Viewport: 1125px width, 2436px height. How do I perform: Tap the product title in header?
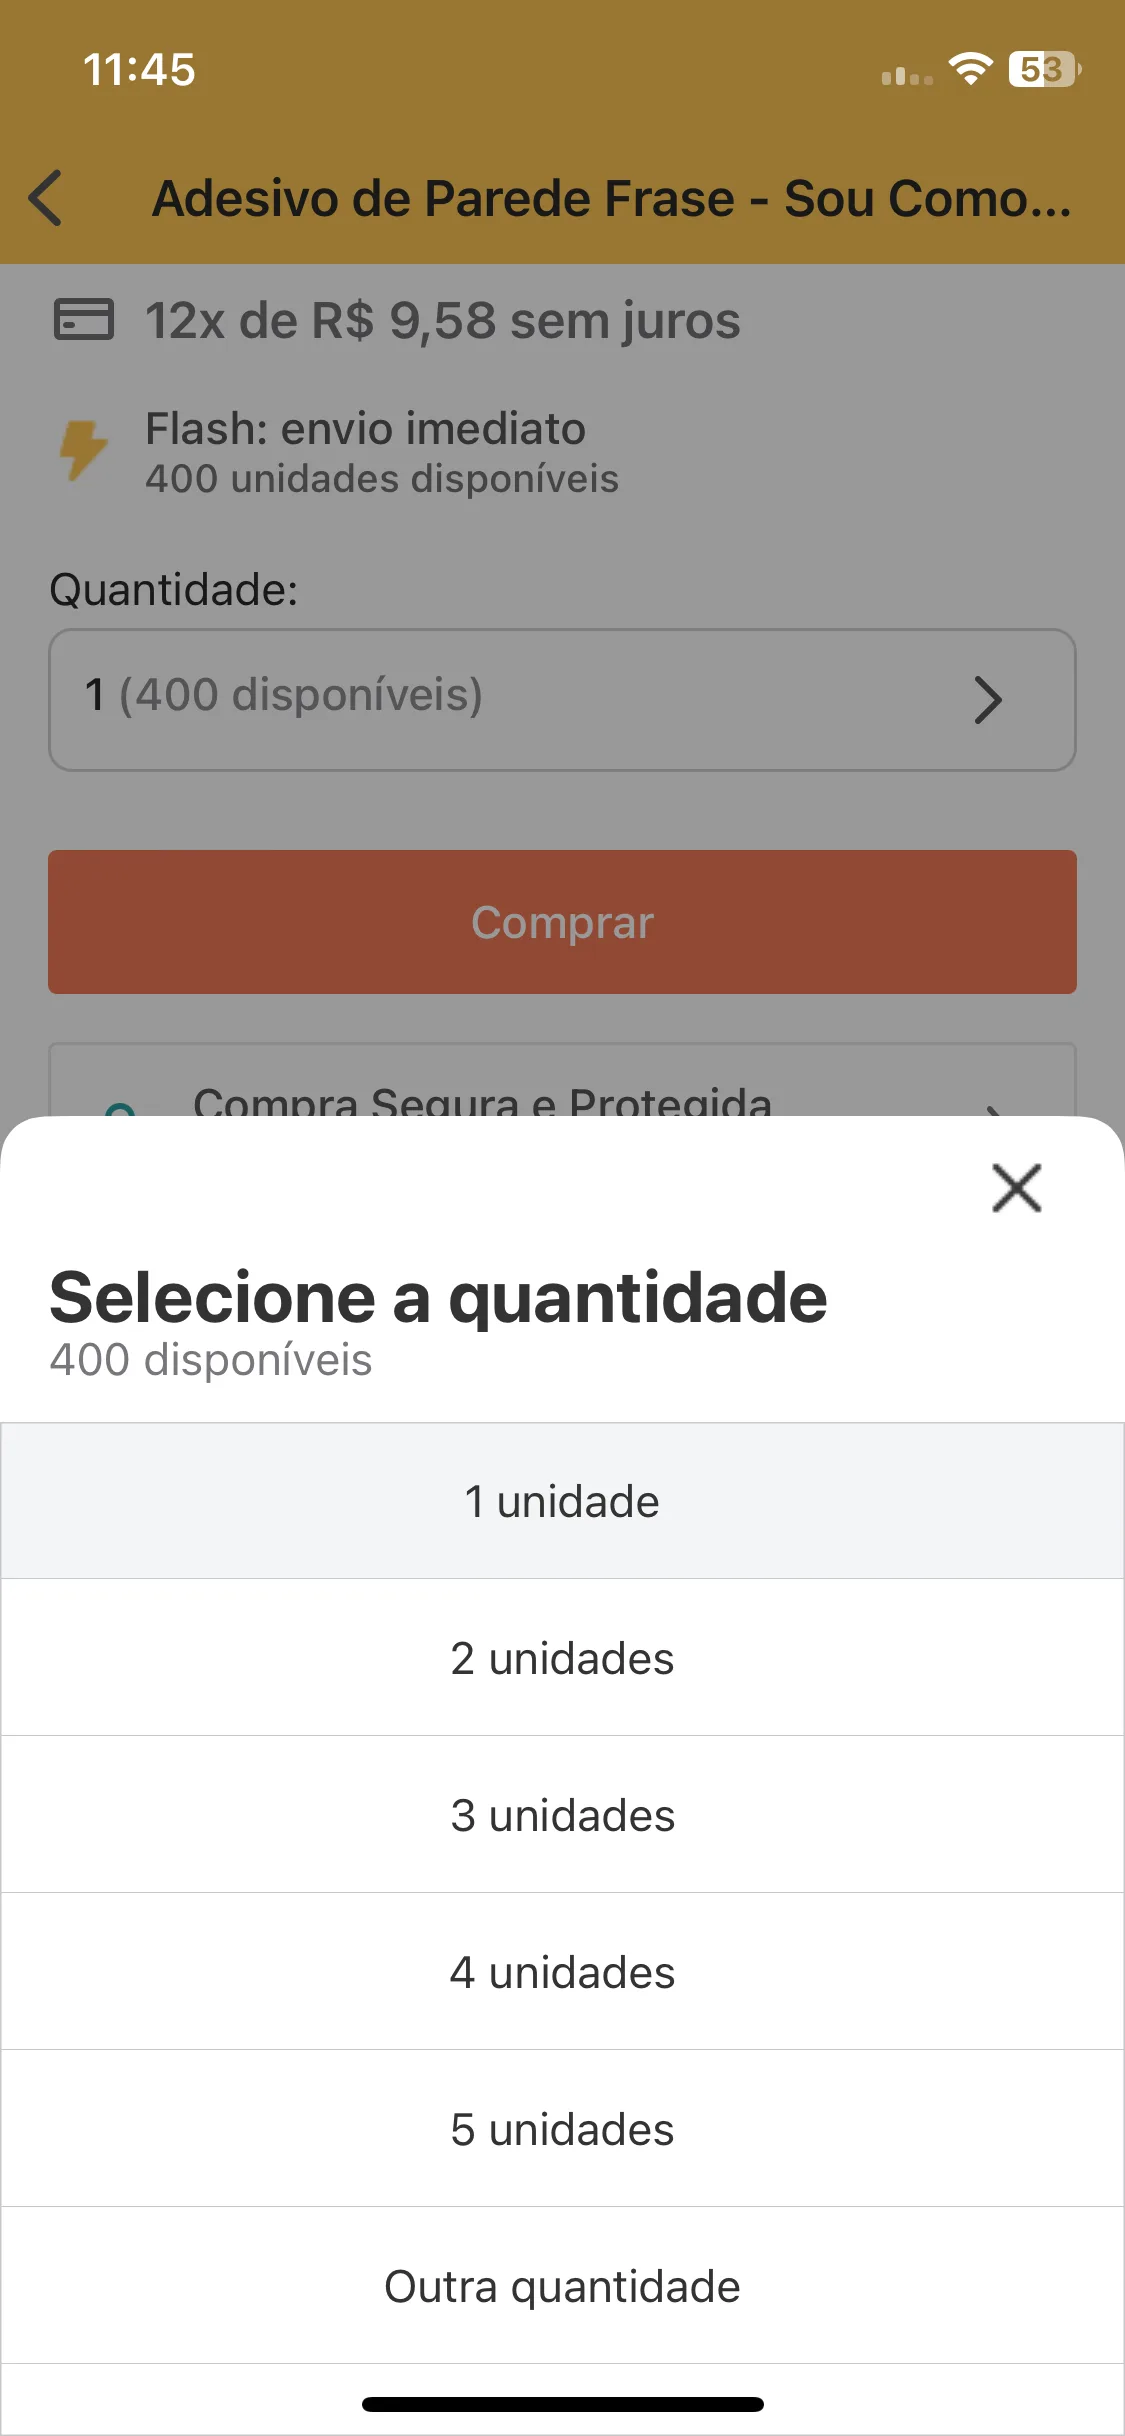pos(611,198)
